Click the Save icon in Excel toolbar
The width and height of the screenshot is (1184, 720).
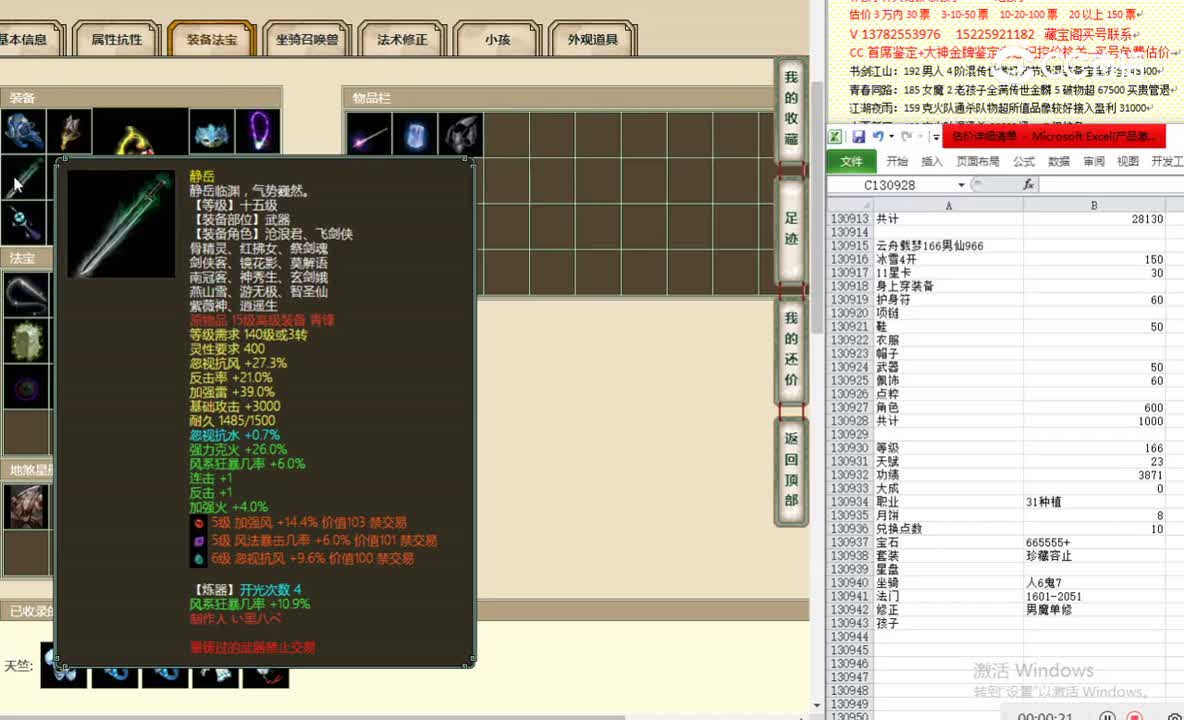859,137
